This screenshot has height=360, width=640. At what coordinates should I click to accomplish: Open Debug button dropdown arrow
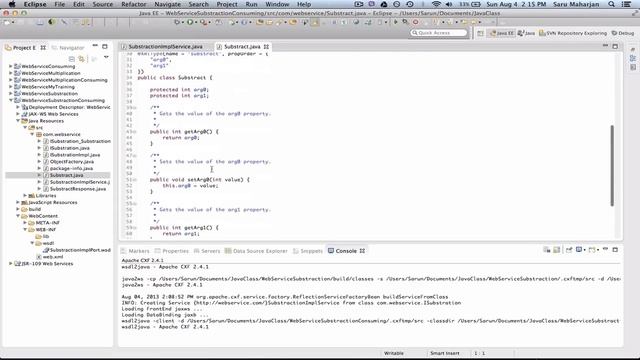pos(182,22)
